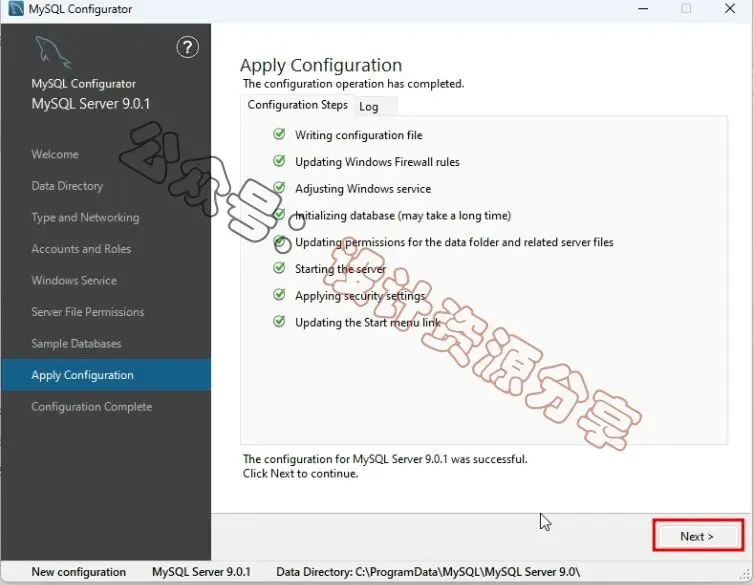Open Configuration Complete step
Image resolution: width=754 pixels, height=585 pixels.
tap(91, 407)
